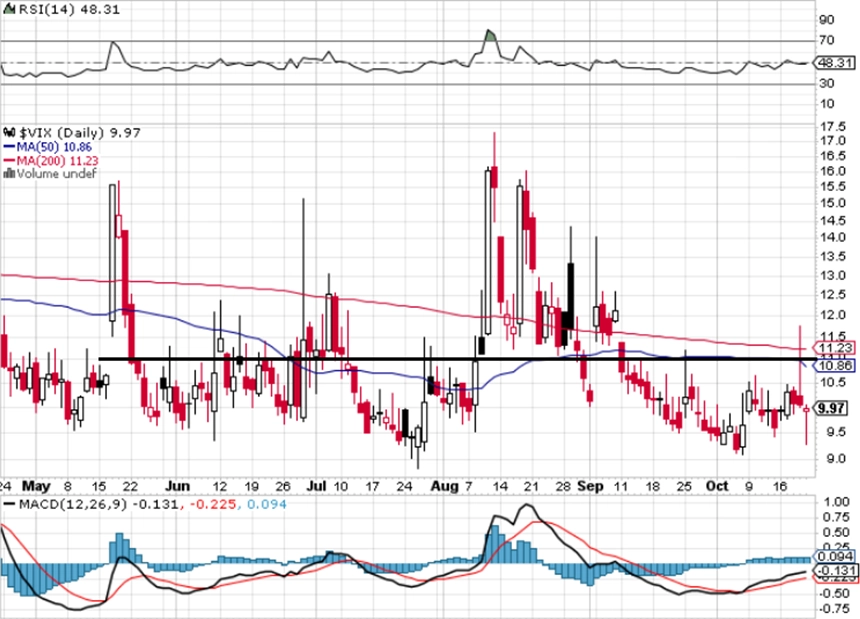Click the Aug label on date axis
This screenshot has height=619, width=860.
coord(444,486)
